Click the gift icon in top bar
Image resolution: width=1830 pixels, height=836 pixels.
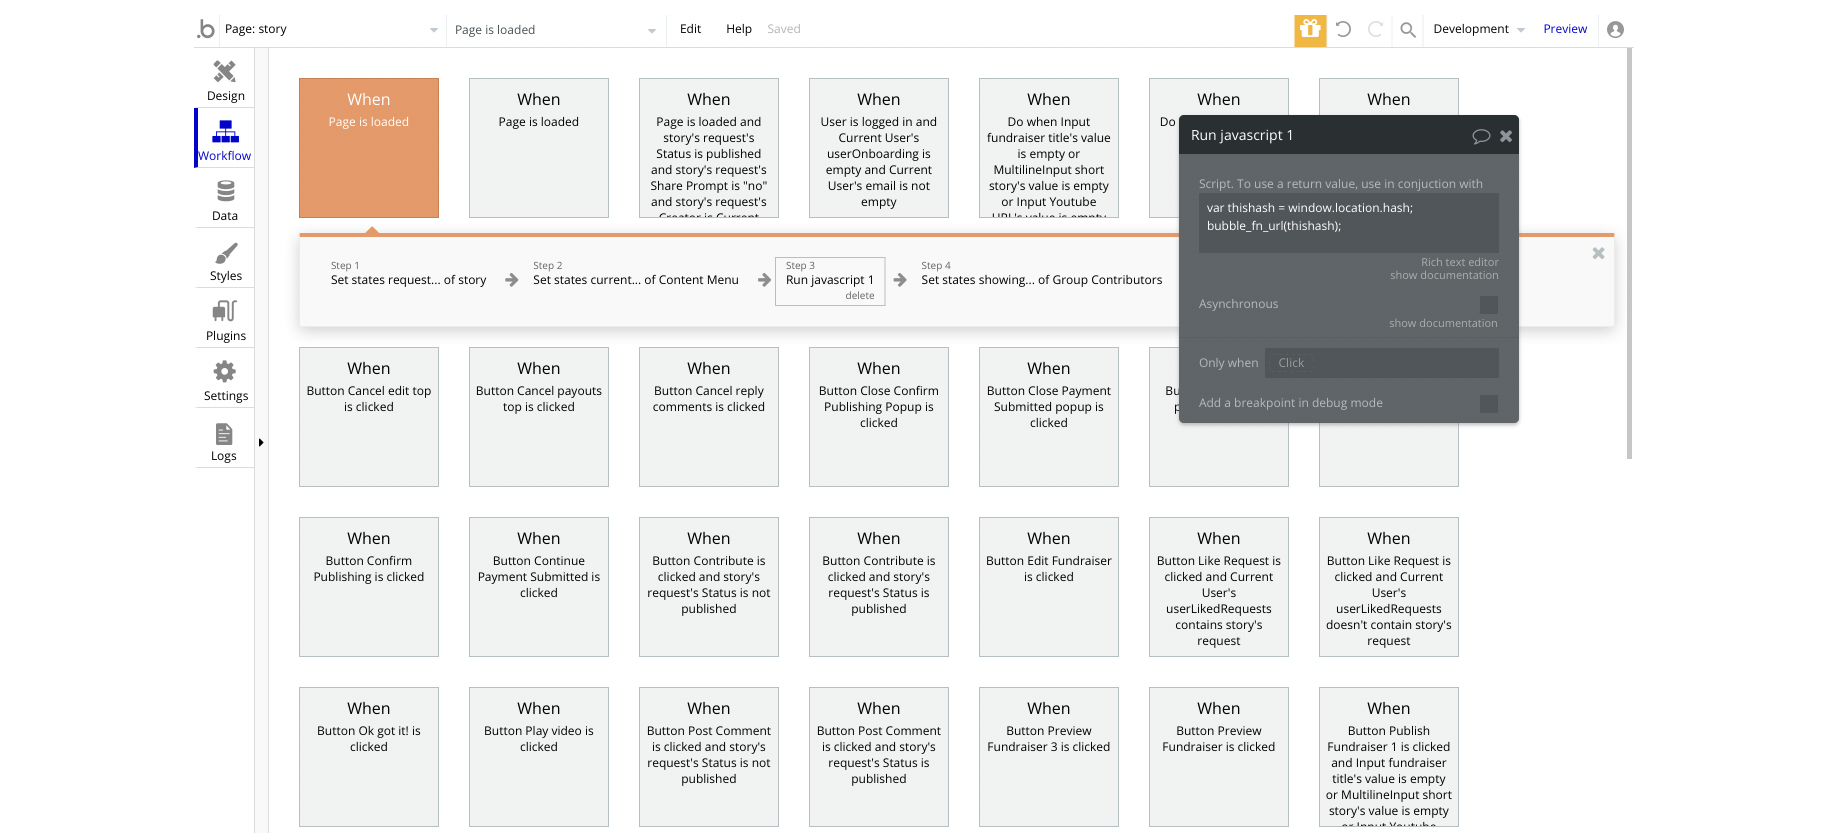(1310, 30)
